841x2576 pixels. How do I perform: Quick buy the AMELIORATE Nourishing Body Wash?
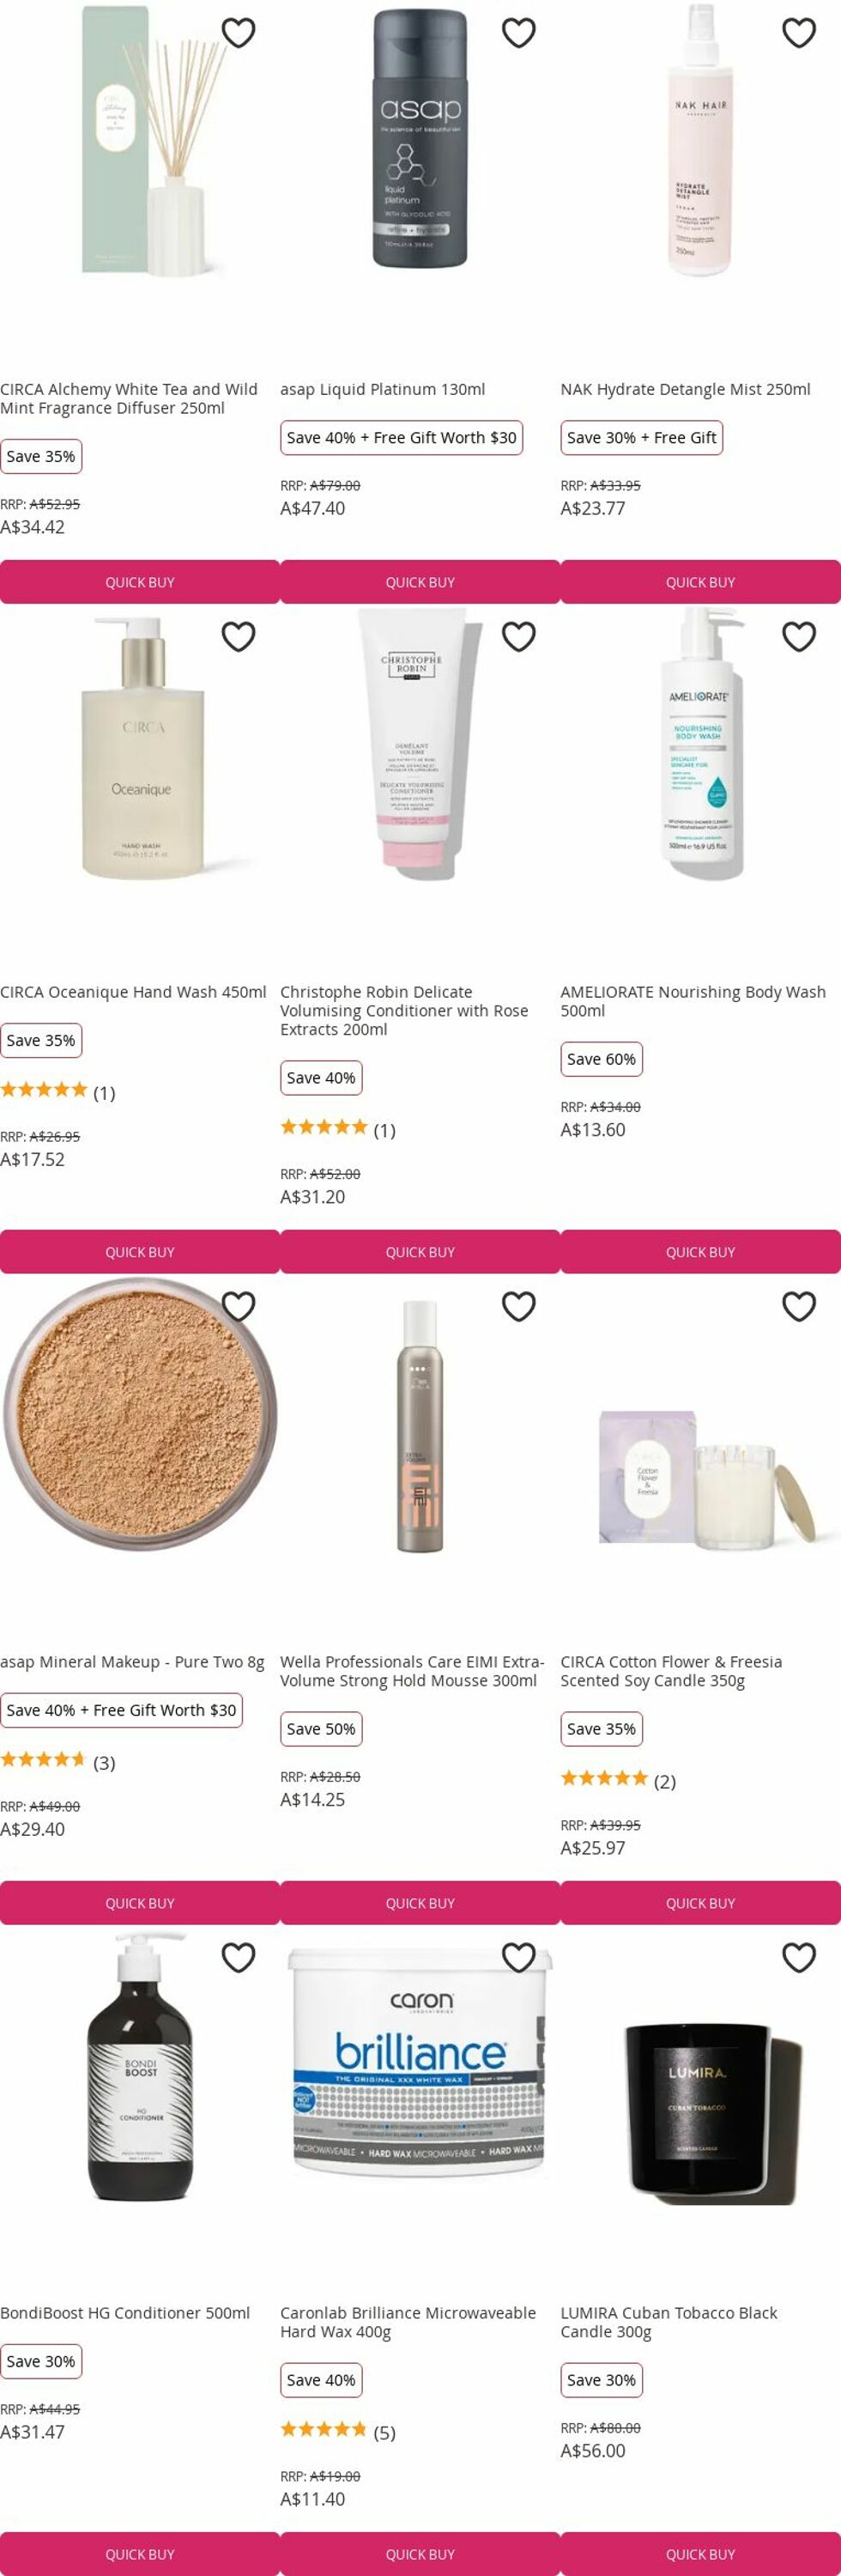700,1252
